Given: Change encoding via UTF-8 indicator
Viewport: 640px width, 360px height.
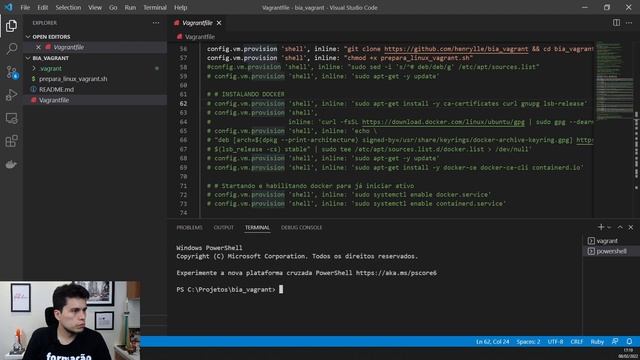Looking at the screenshot, I should click(555, 342).
